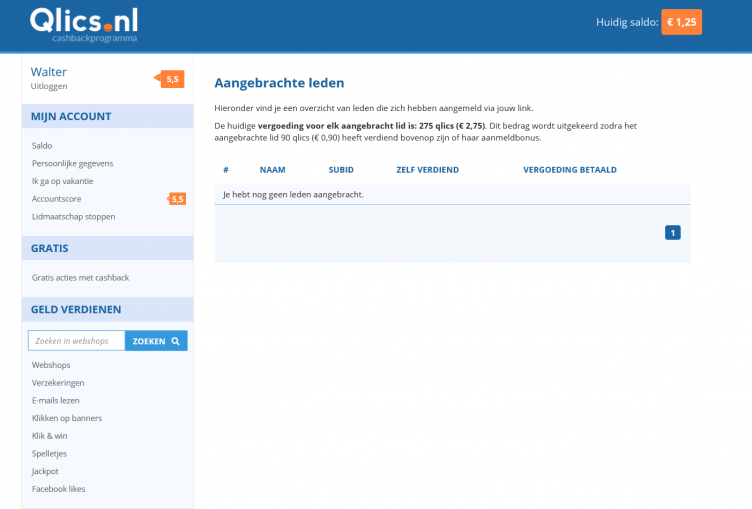Select 'Klikken op banners' link

[x=66, y=418]
